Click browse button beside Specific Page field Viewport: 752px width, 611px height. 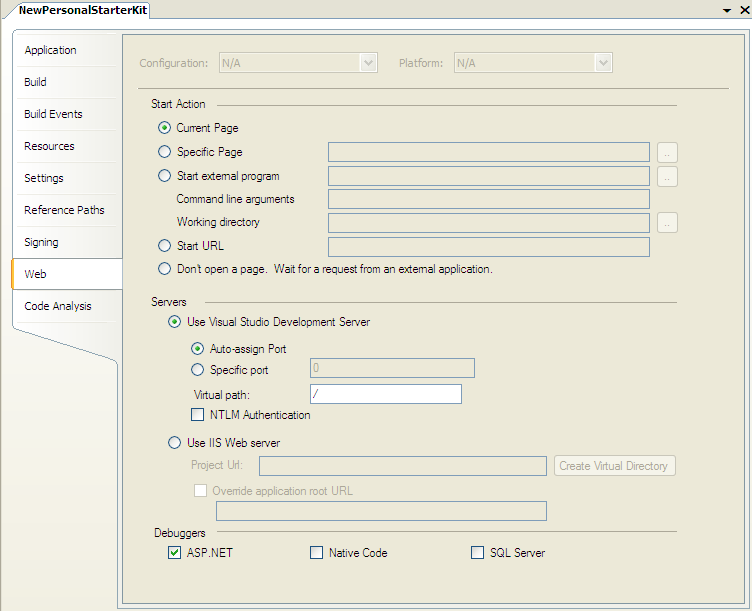point(668,153)
